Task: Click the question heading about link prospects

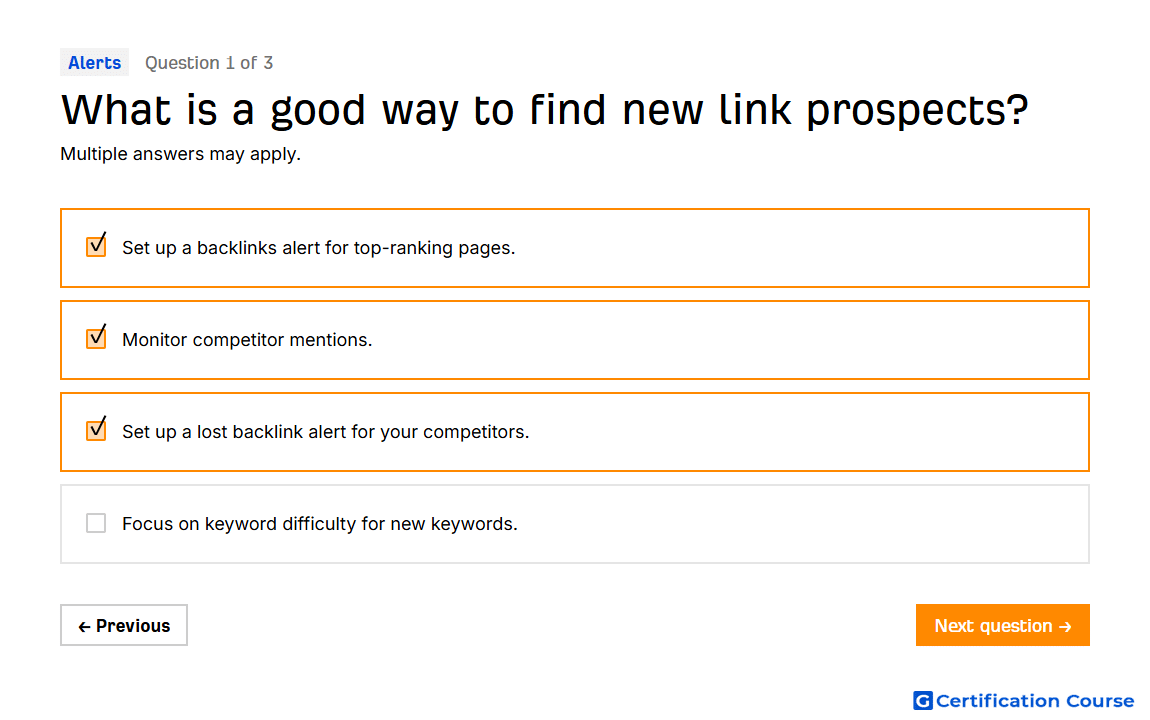Action: (x=545, y=110)
